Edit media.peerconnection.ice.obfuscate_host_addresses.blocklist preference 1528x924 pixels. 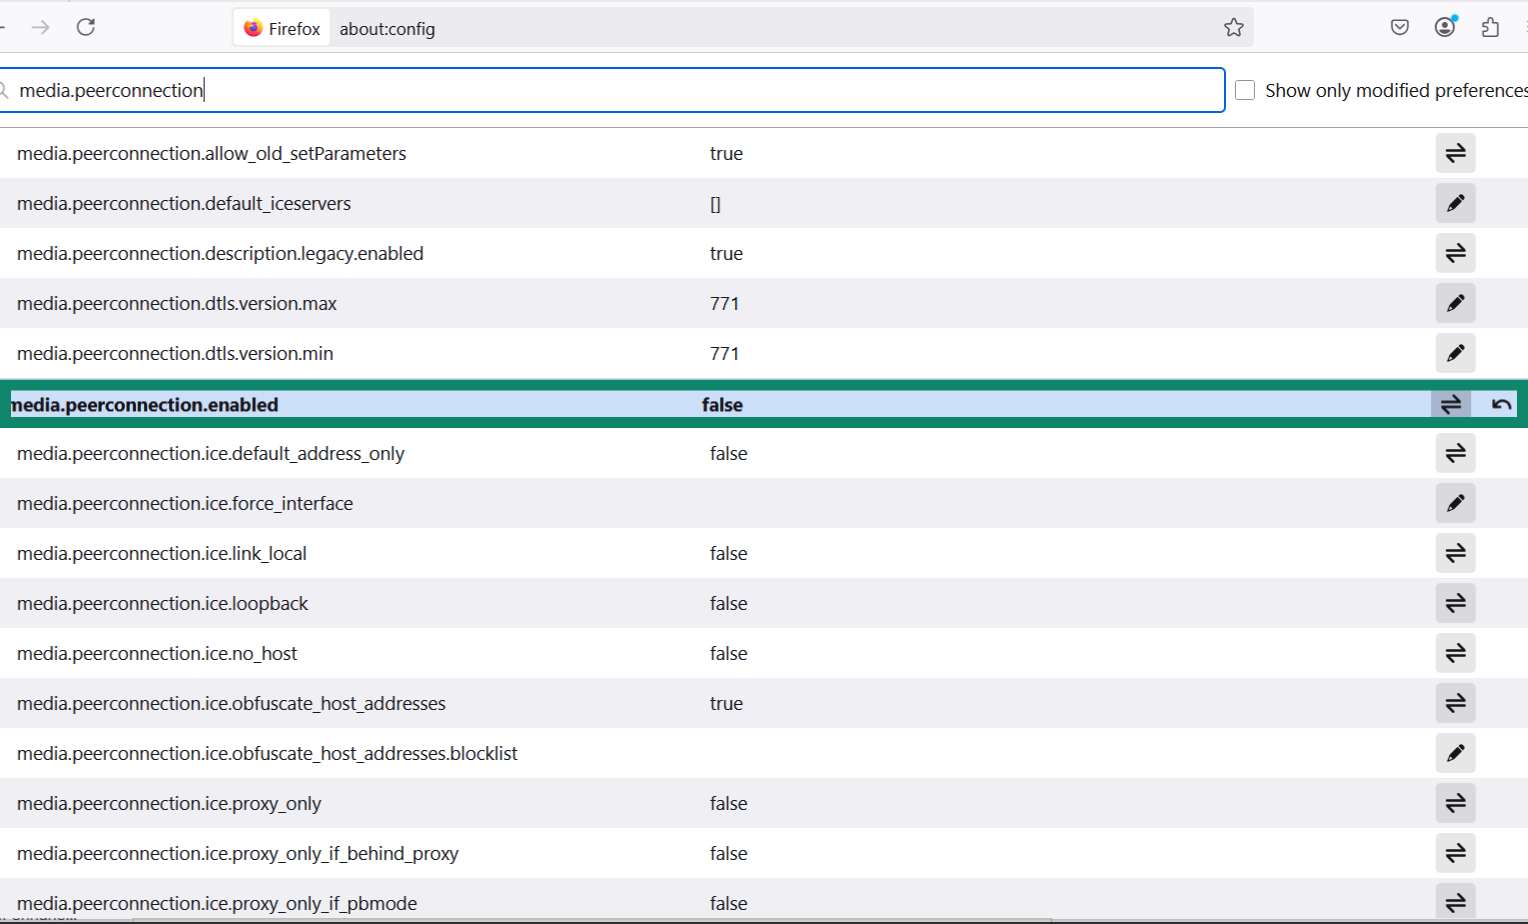pos(1455,753)
